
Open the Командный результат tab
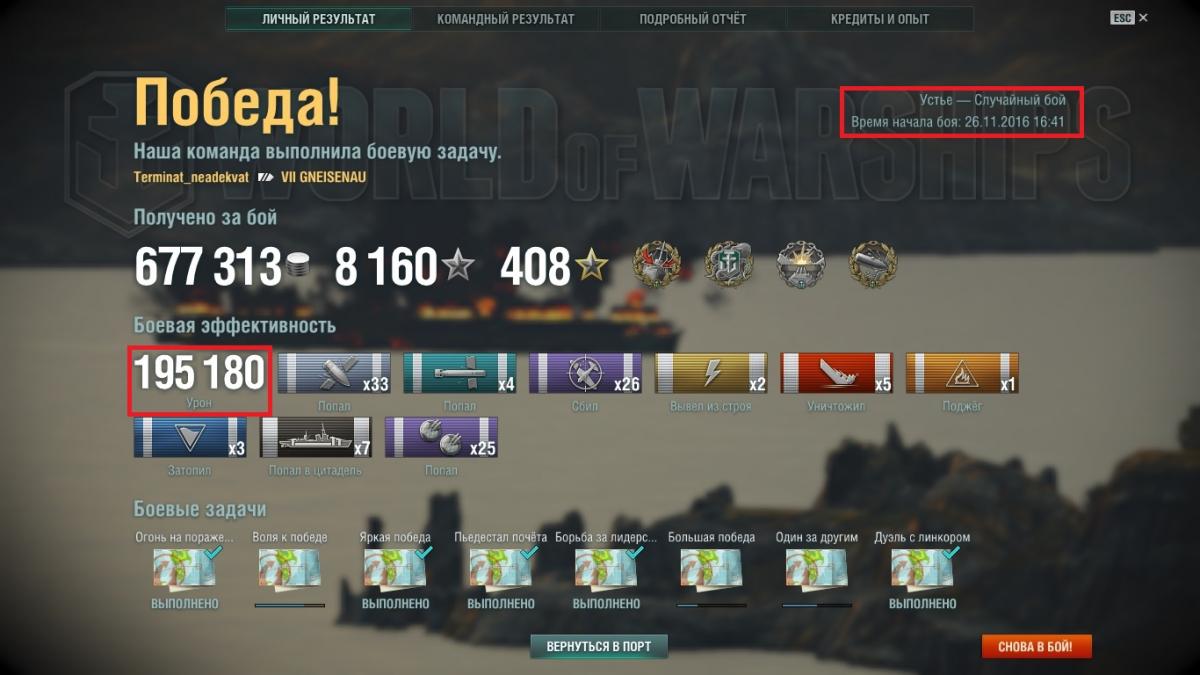[x=505, y=19]
